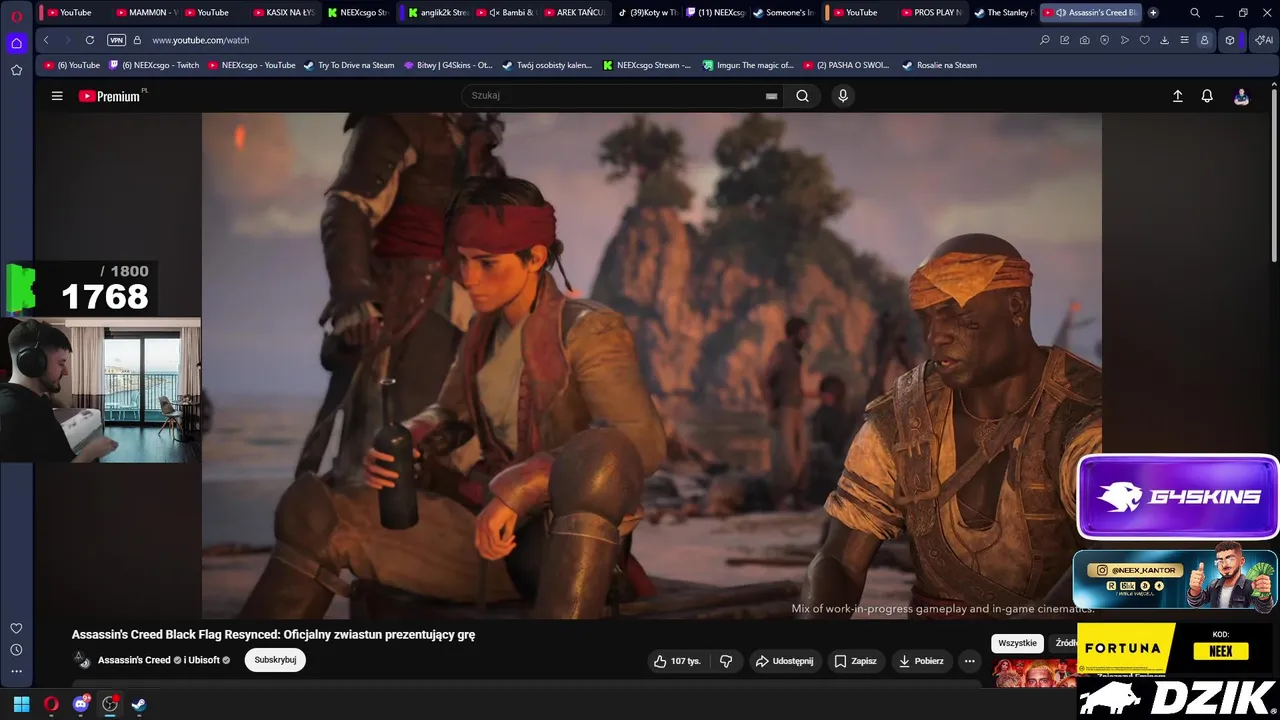The height and width of the screenshot is (720, 1280).
Task: Open Opera sidebar history clock icon
Action: [16, 650]
